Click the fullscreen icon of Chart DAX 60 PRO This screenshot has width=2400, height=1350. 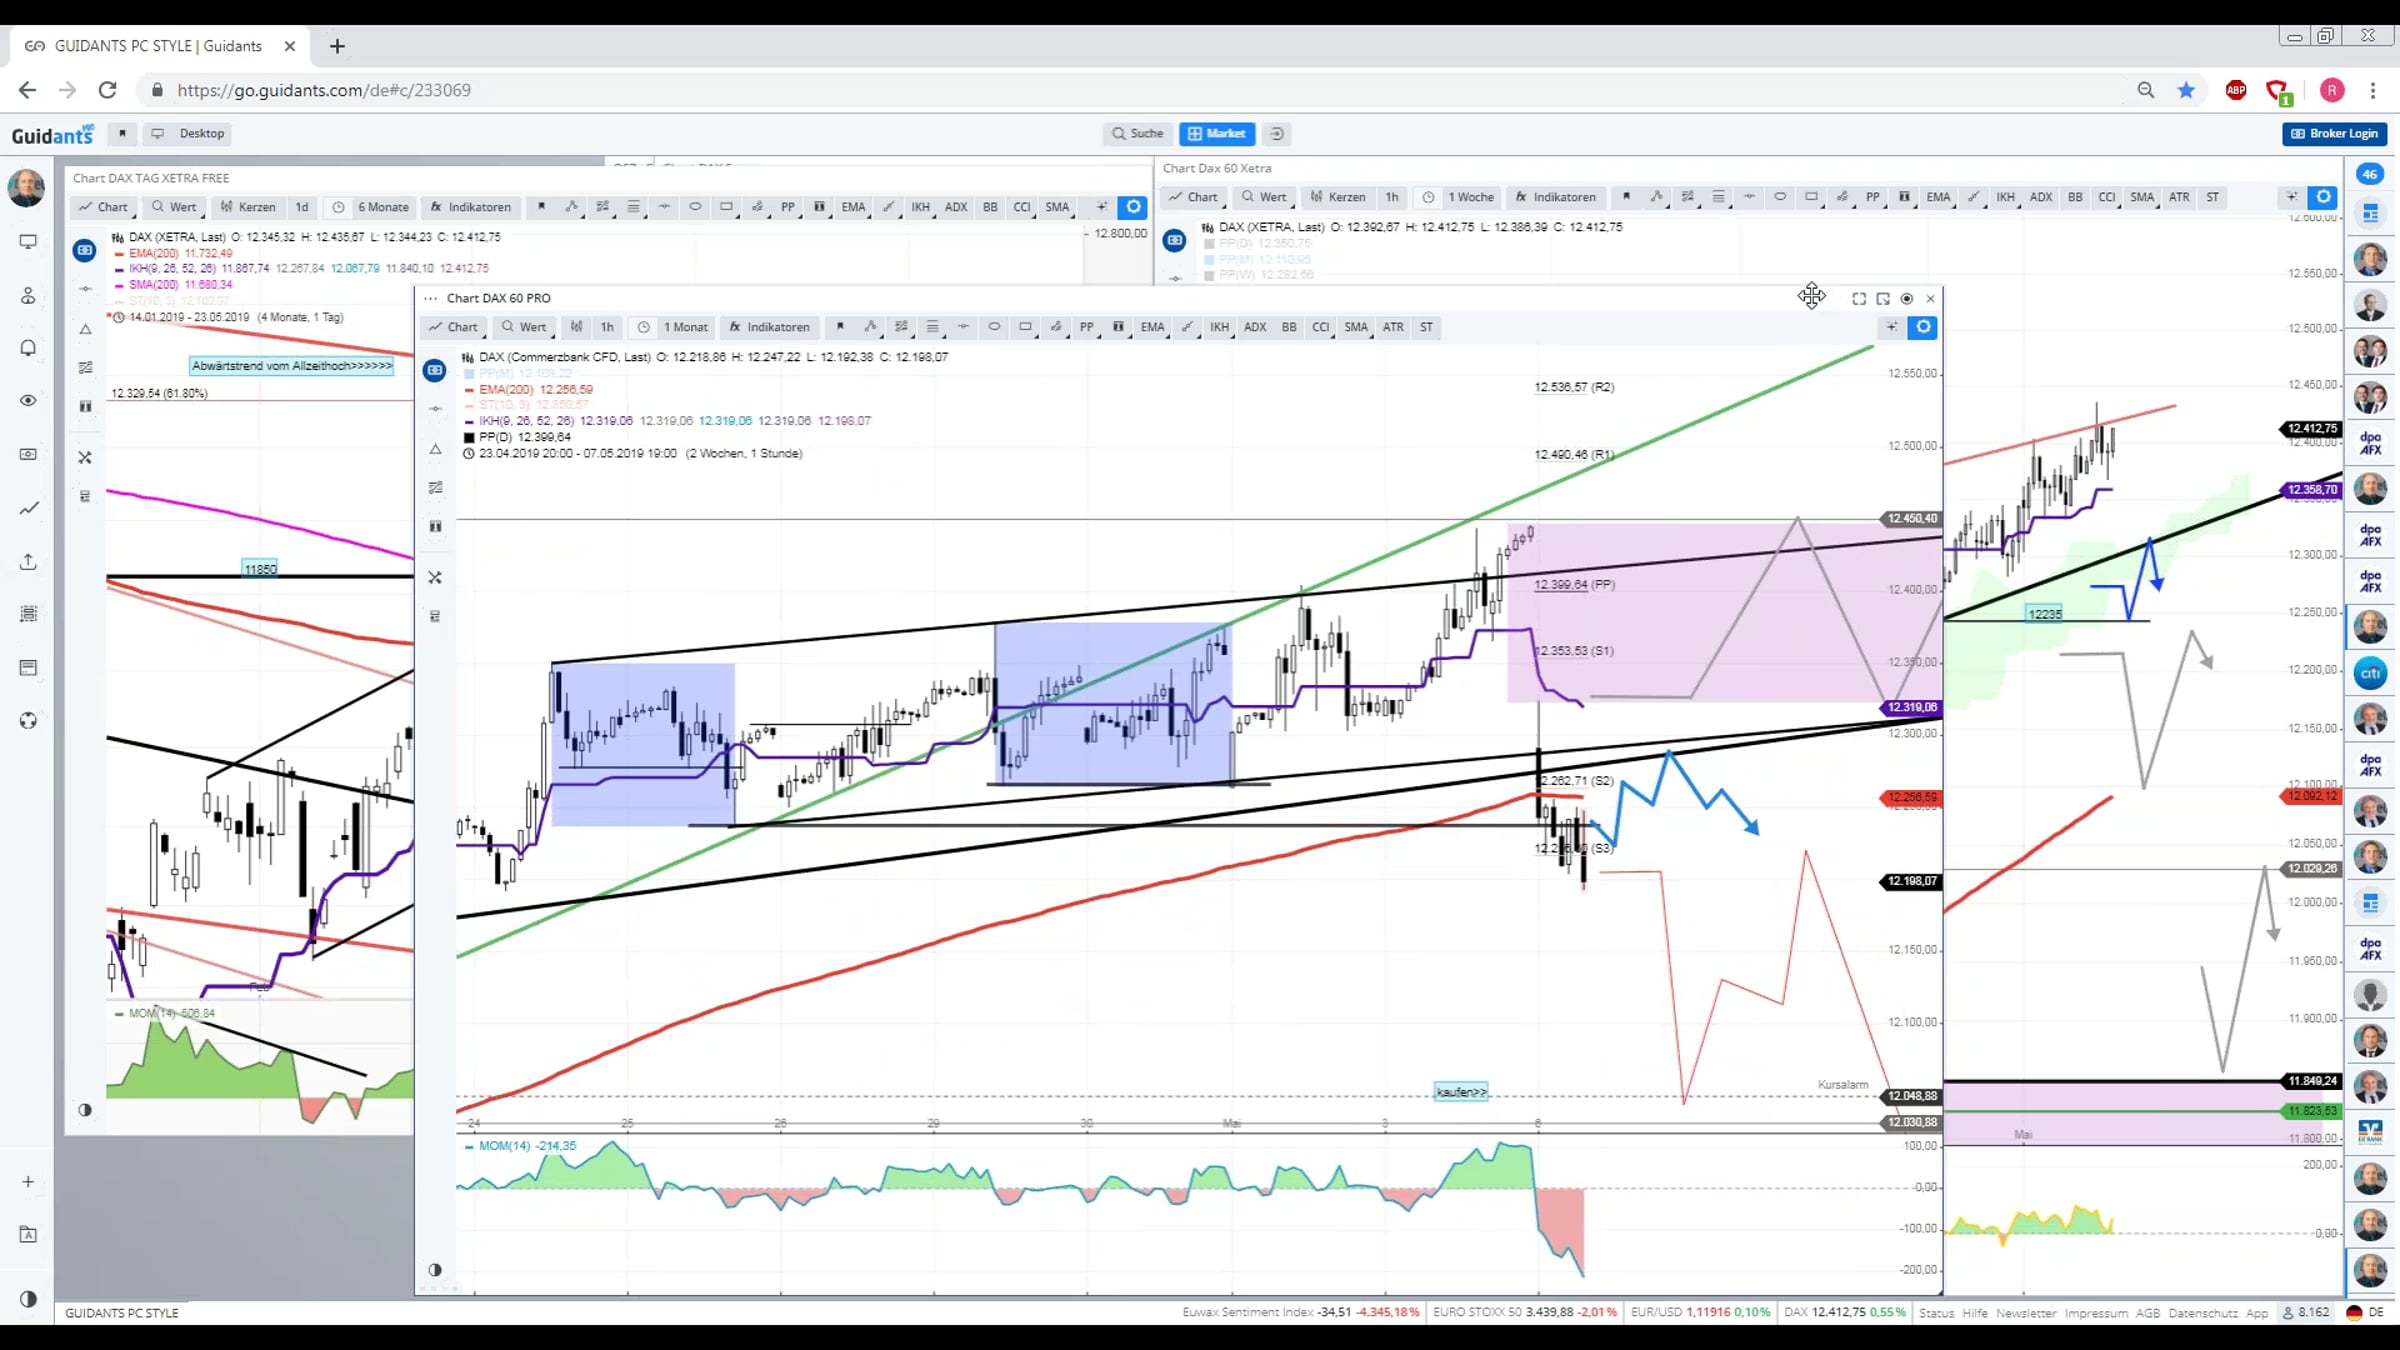coord(1859,299)
